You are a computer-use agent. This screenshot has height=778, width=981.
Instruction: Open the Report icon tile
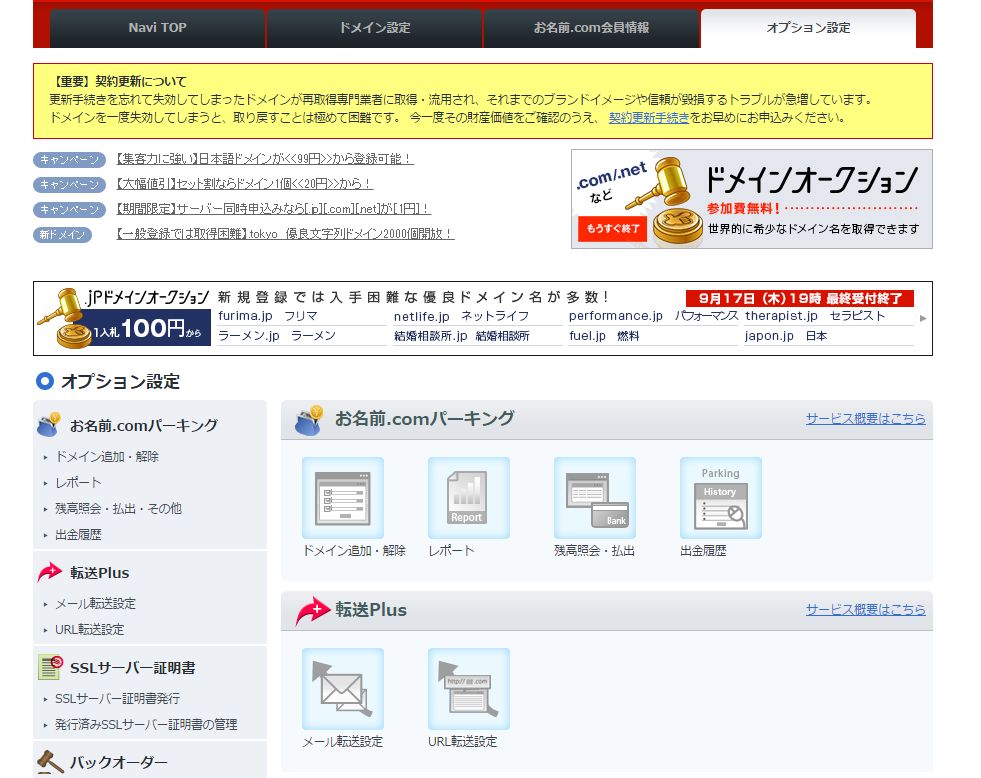pos(469,498)
